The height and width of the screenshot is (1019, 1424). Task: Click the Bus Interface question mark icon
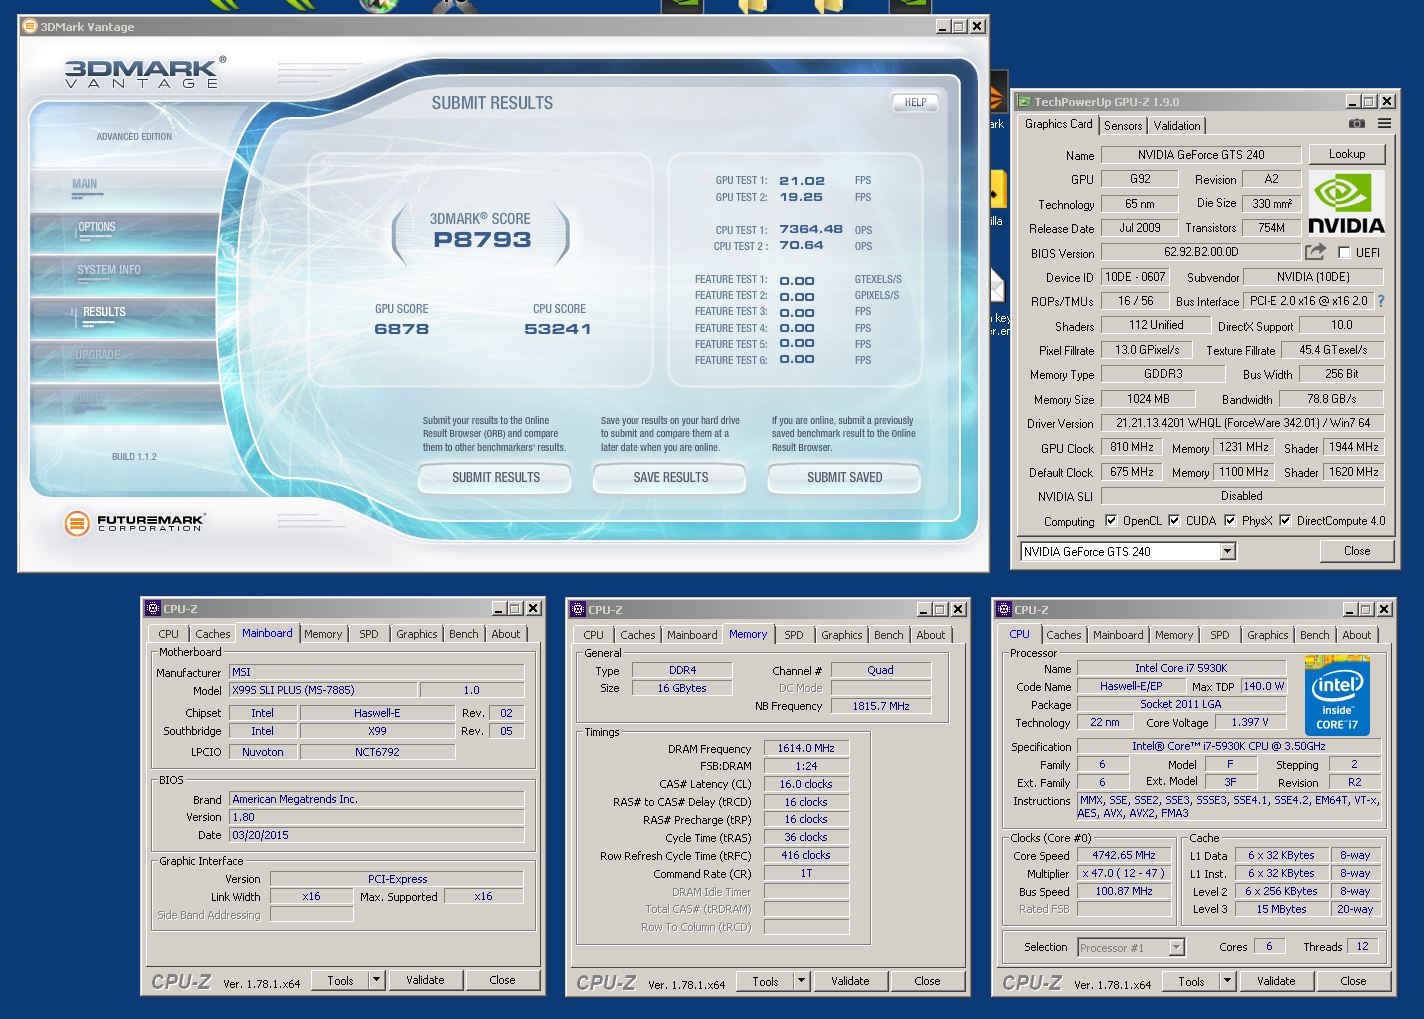[1381, 301]
